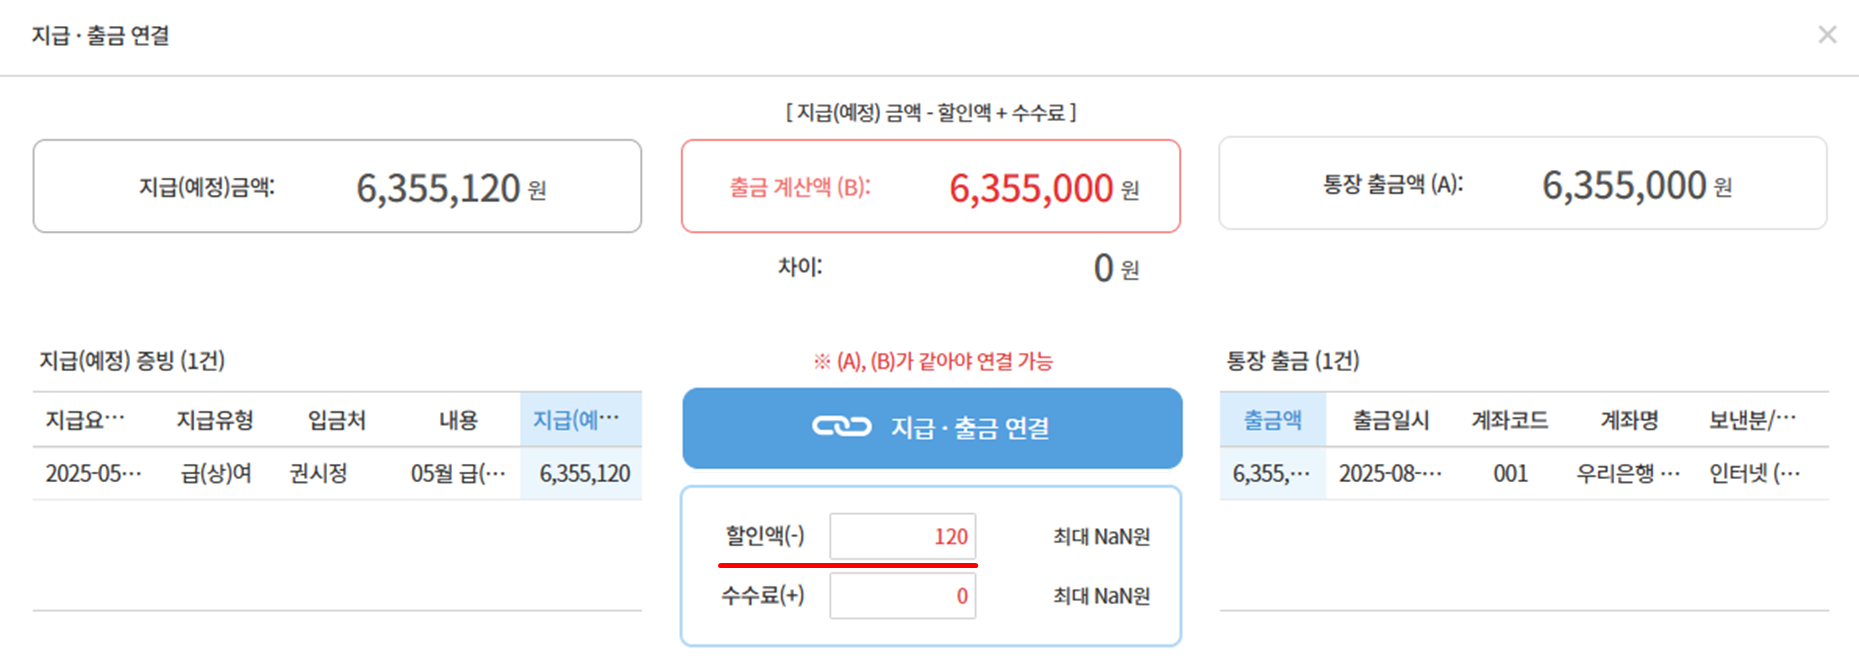Viewport: 1859px width, 663px height.
Task: Click the 계좌코드 column header
Action: click(1509, 420)
